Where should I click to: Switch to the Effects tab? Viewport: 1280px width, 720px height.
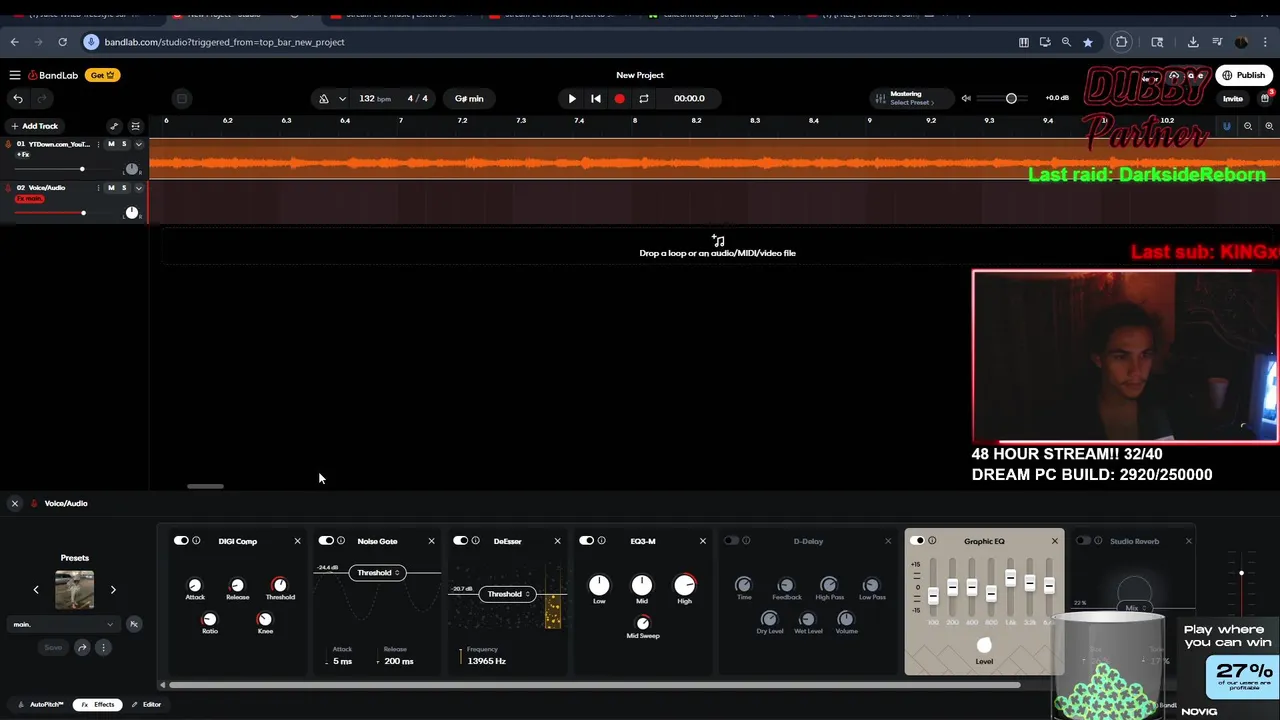[x=98, y=705]
